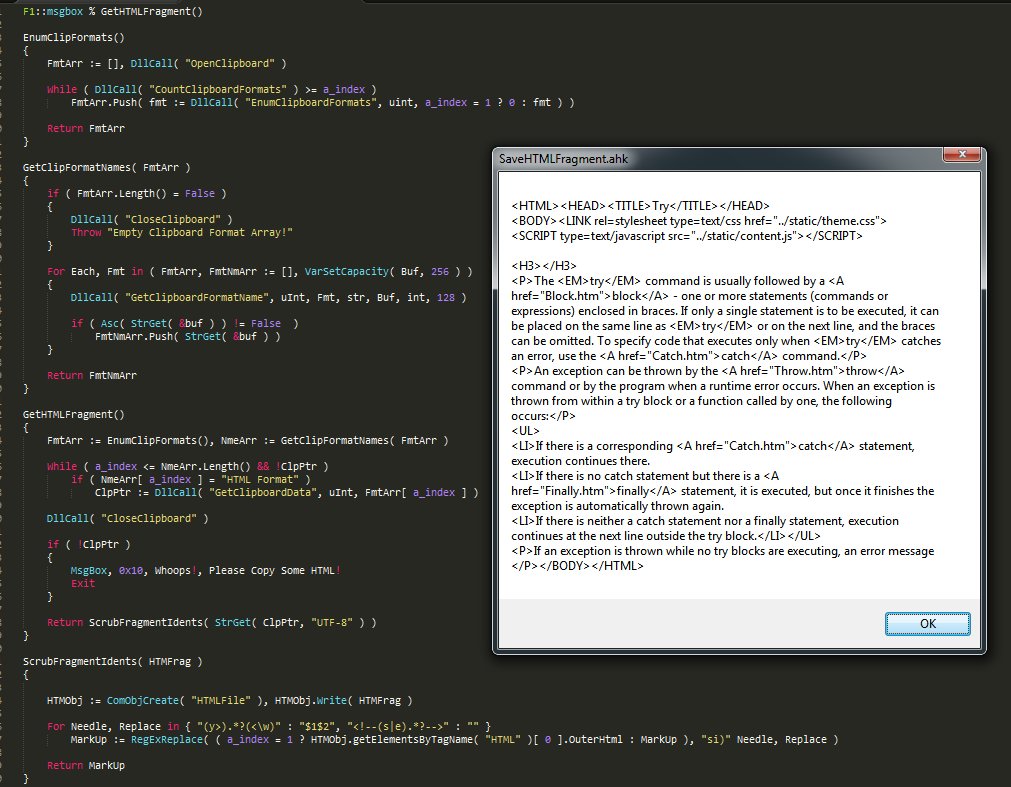The width and height of the screenshot is (1011, 787).
Task: Click the MsgBox Whoops! Please Copy line
Action: 205,570
